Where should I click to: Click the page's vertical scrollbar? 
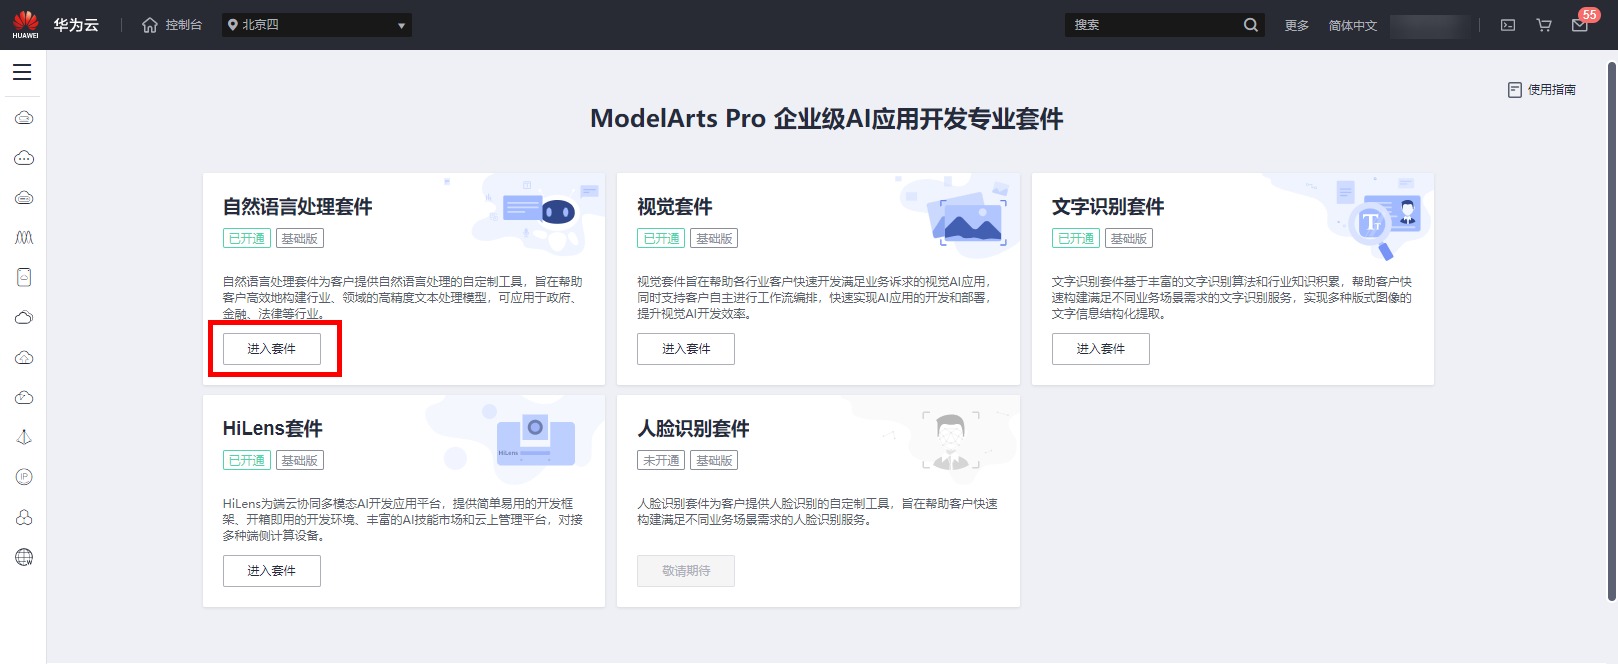[x=1611, y=330]
